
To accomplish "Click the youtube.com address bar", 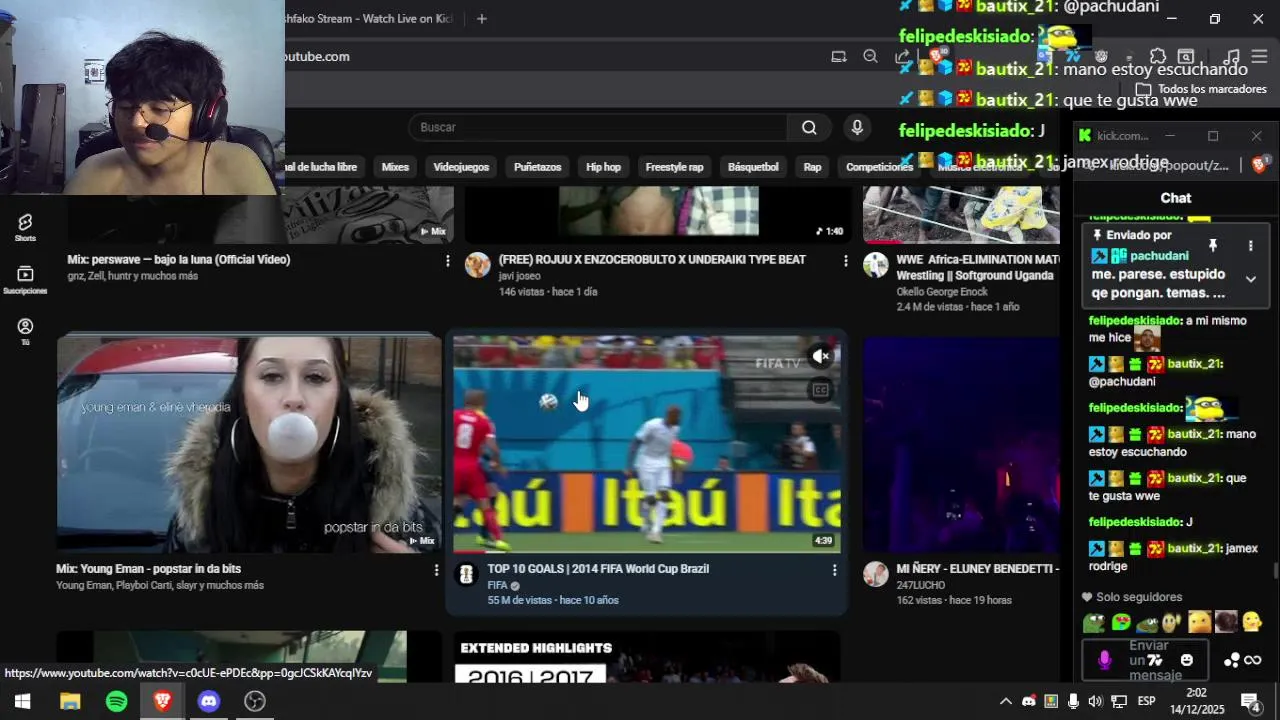I will point(555,57).
